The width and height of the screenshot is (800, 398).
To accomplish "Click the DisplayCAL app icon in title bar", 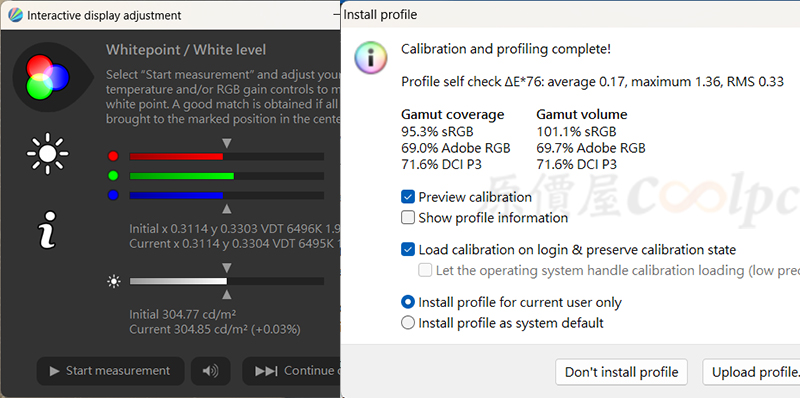I will [x=15, y=15].
